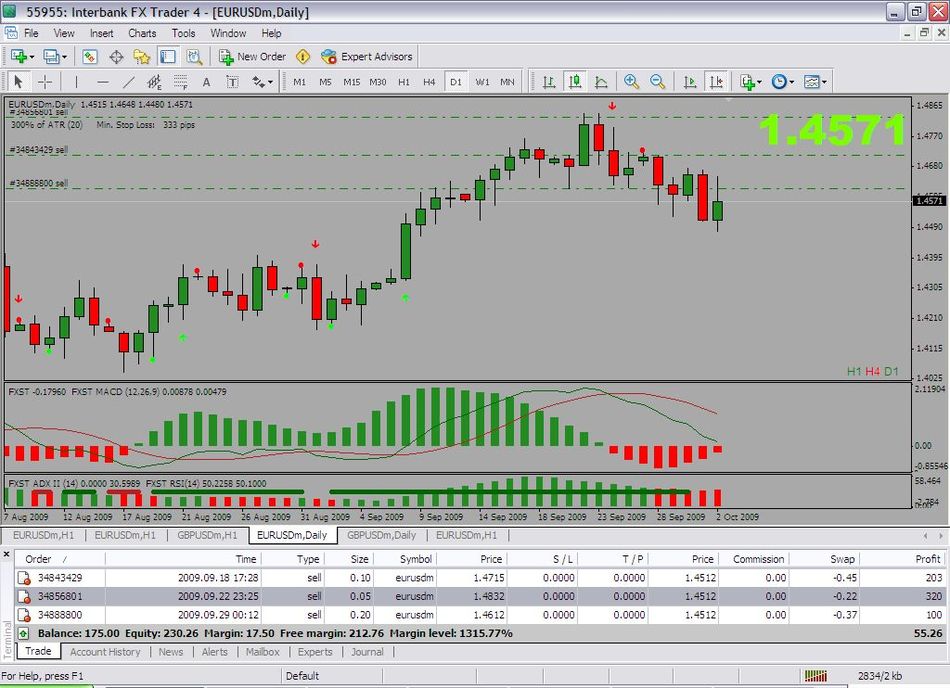Open the chart templates dropdown

point(814,82)
